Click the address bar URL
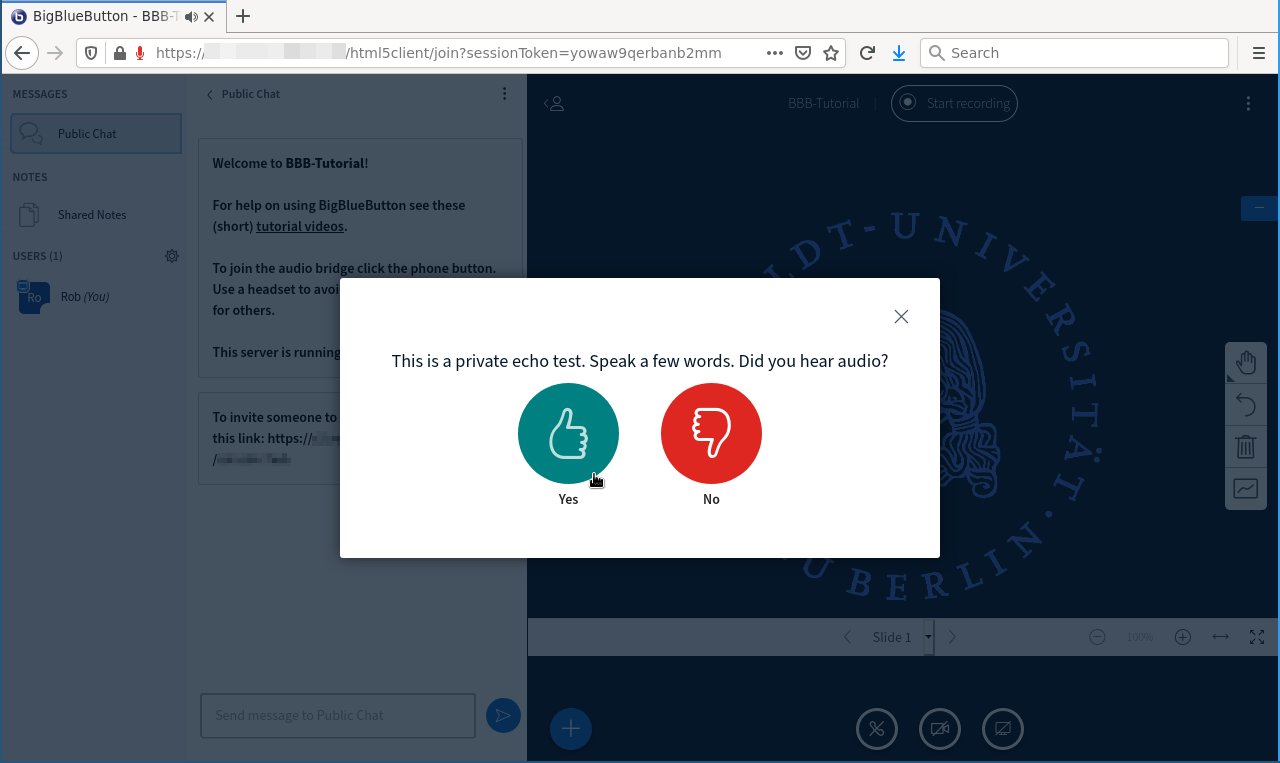Viewport: 1280px width, 763px height. click(x=438, y=53)
